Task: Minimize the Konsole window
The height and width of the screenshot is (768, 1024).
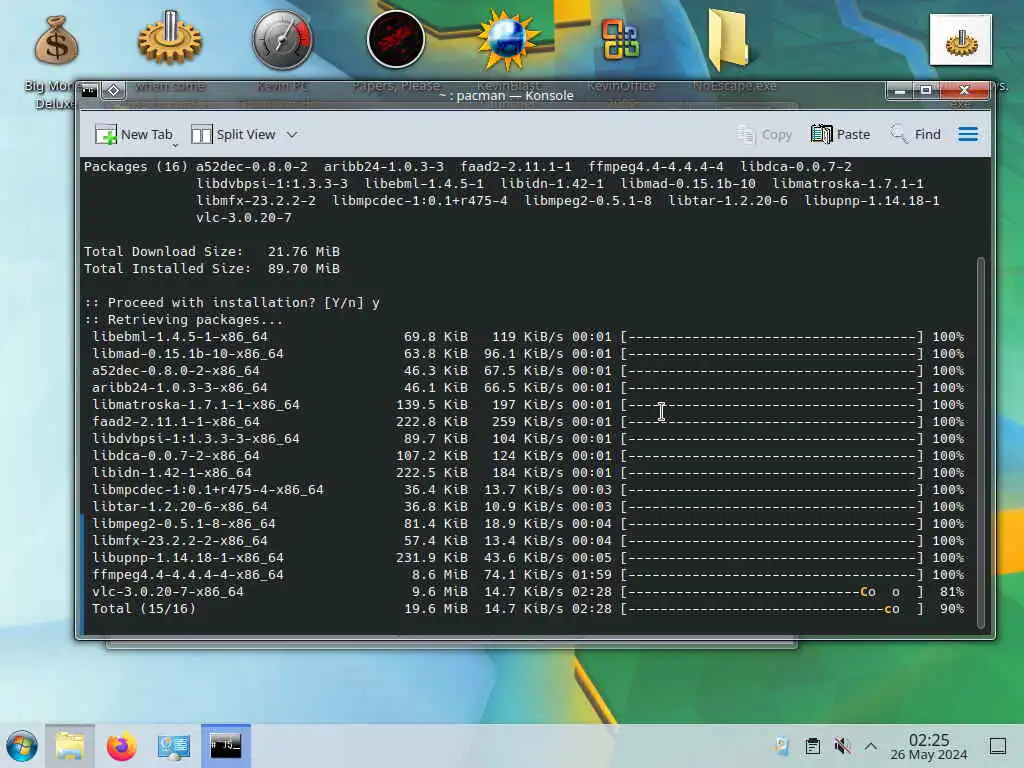Action: tap(900, 90)
